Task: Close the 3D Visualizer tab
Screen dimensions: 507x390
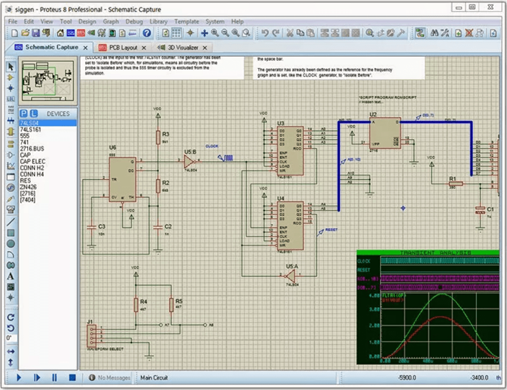Action: coord(205,48)
